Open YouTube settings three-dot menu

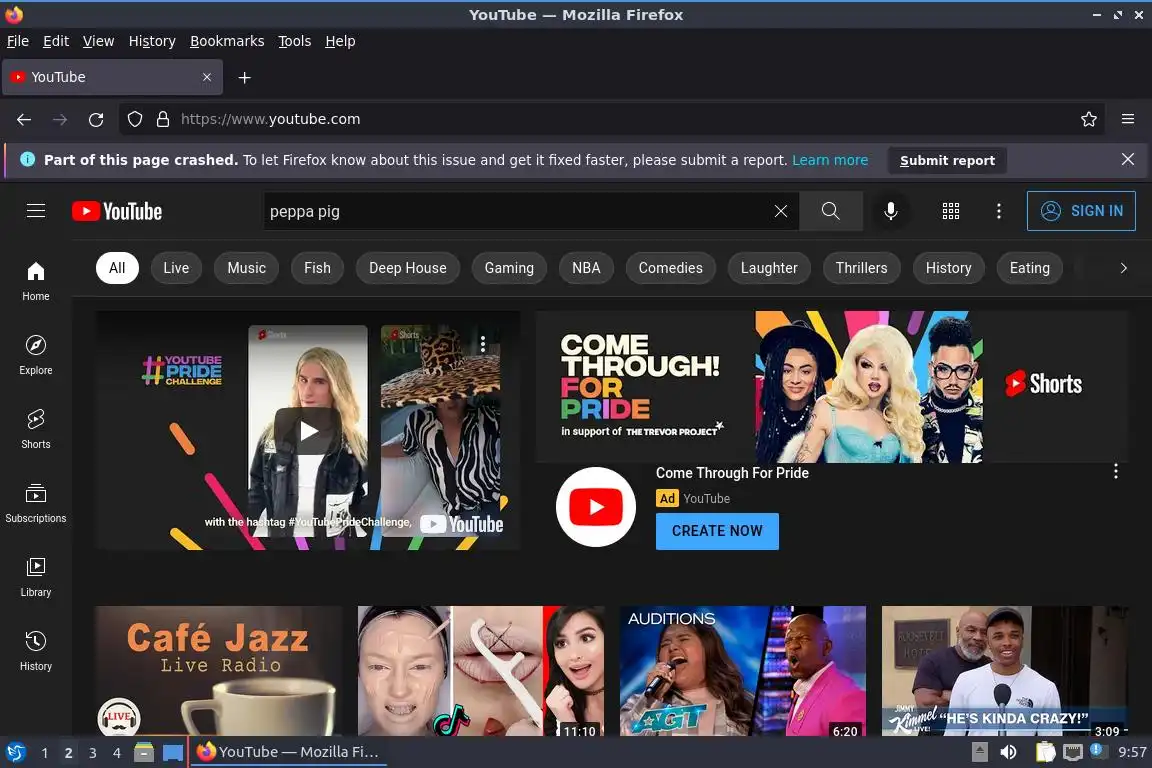tap(998, 212)
